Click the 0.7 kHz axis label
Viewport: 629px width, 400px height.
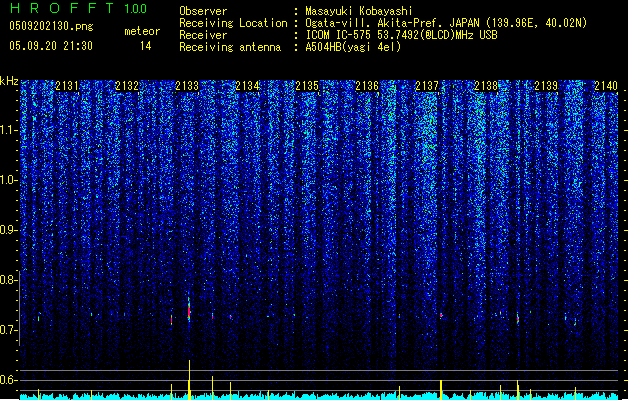coord(9,330)
